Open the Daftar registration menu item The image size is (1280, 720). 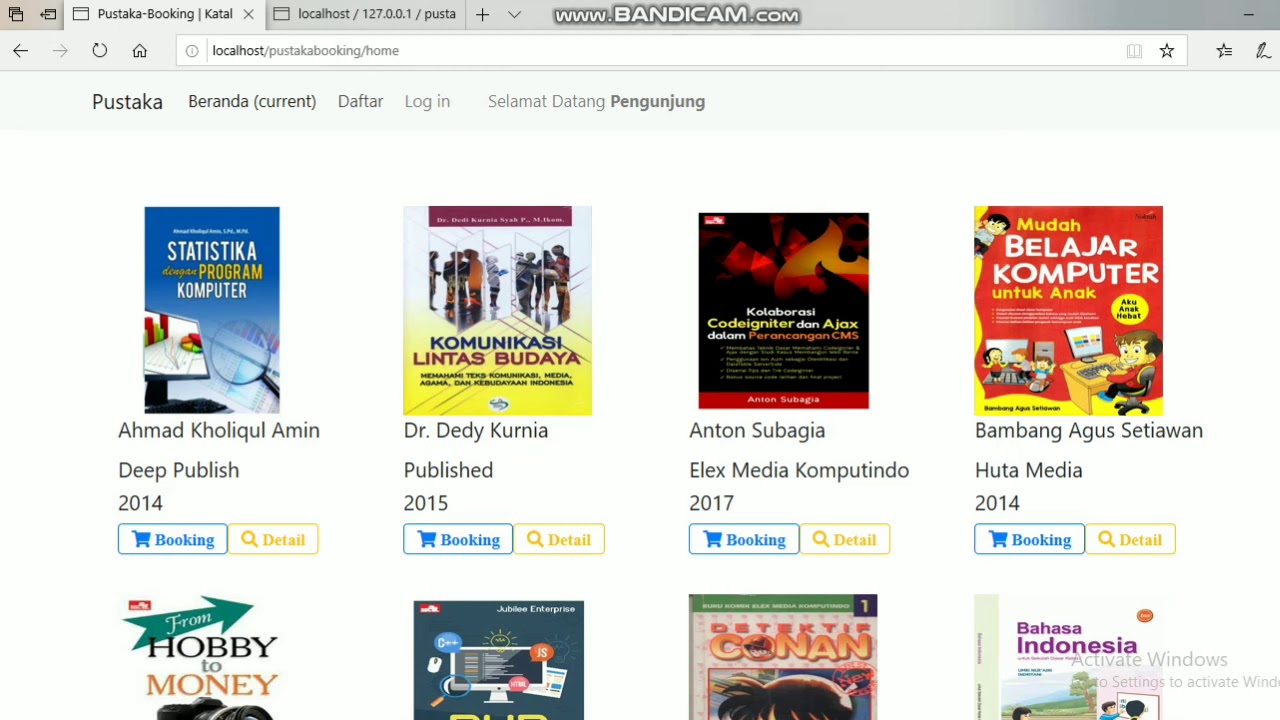(360, 101)
